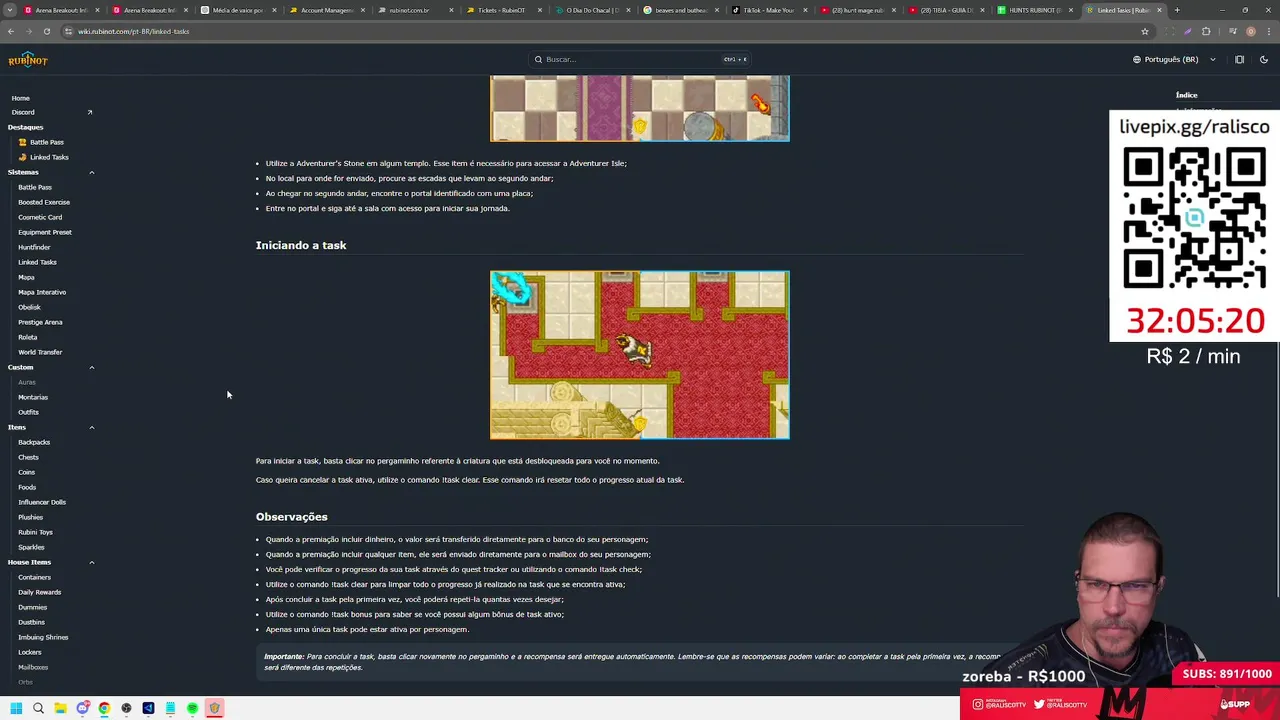
Task: Open File Explorer from the taskbar
Action: [60, 708]
